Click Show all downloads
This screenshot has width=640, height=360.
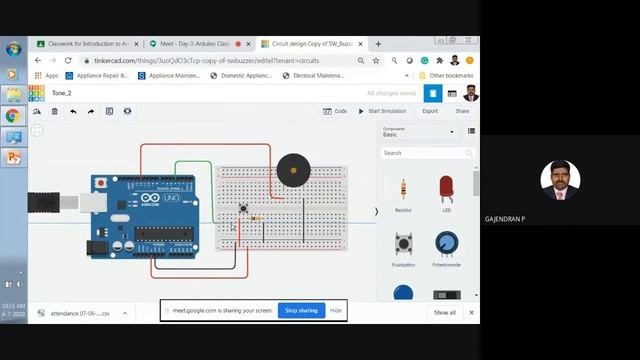tap(444, 313)
